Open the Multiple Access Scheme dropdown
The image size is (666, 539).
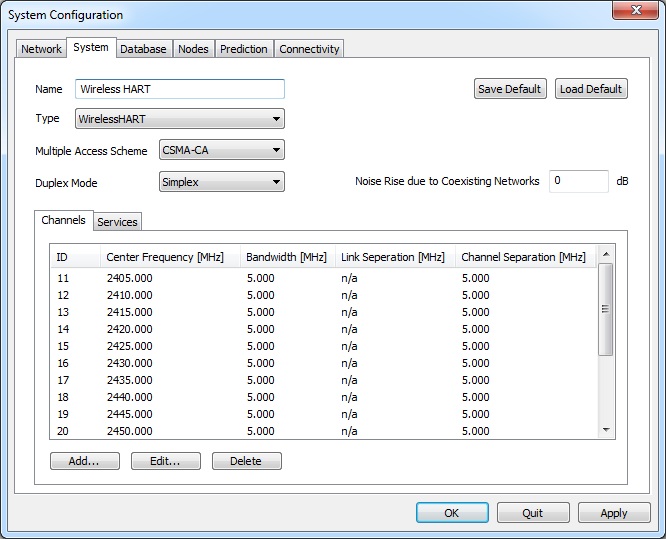point(222,150)
